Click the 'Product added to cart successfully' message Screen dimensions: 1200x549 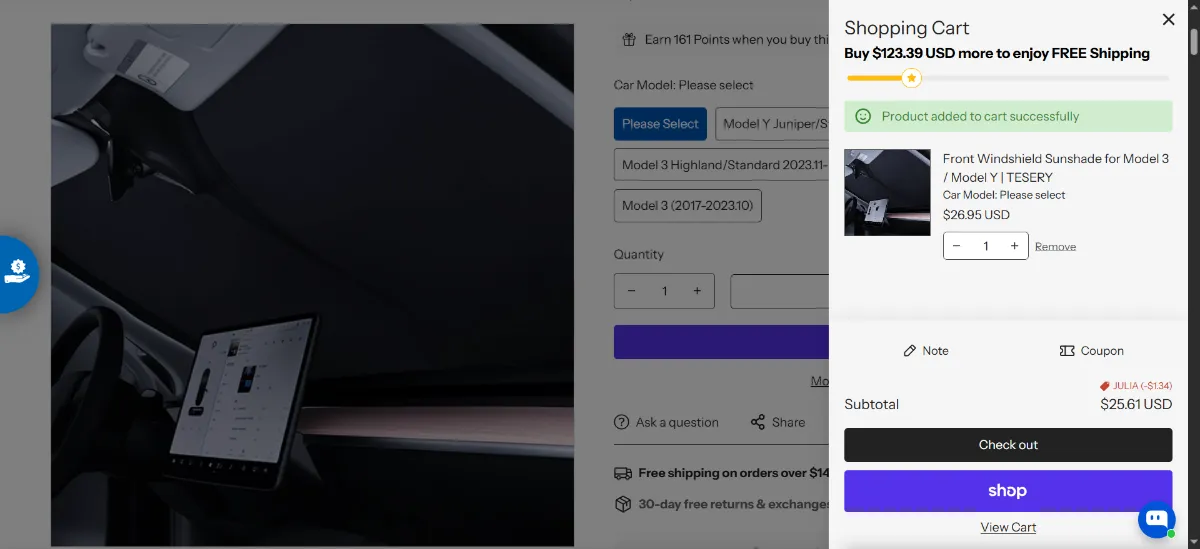click(x=980, y=116)
